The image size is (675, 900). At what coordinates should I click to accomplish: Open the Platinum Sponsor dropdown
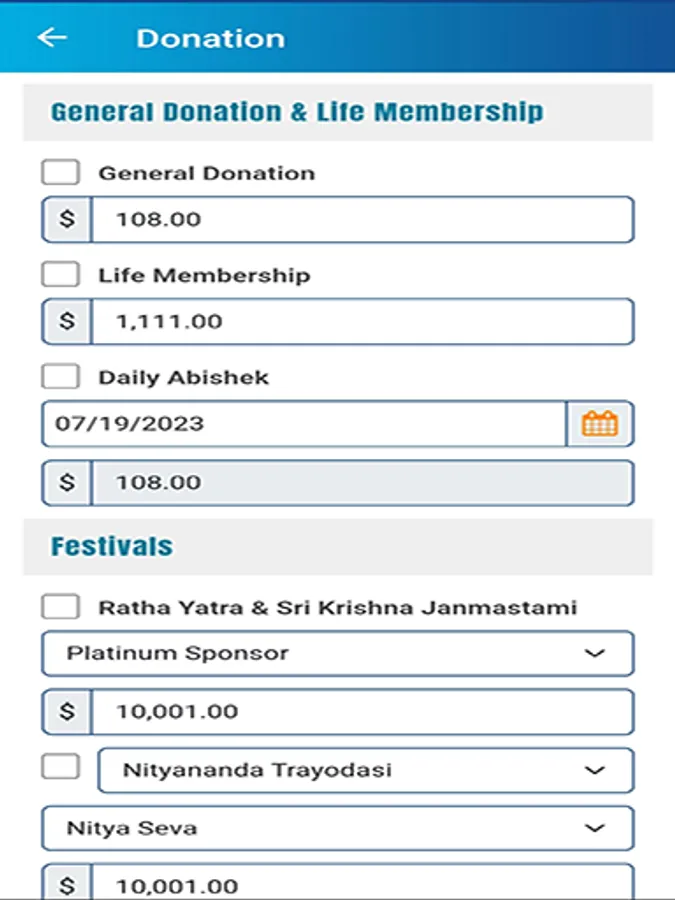337,654
